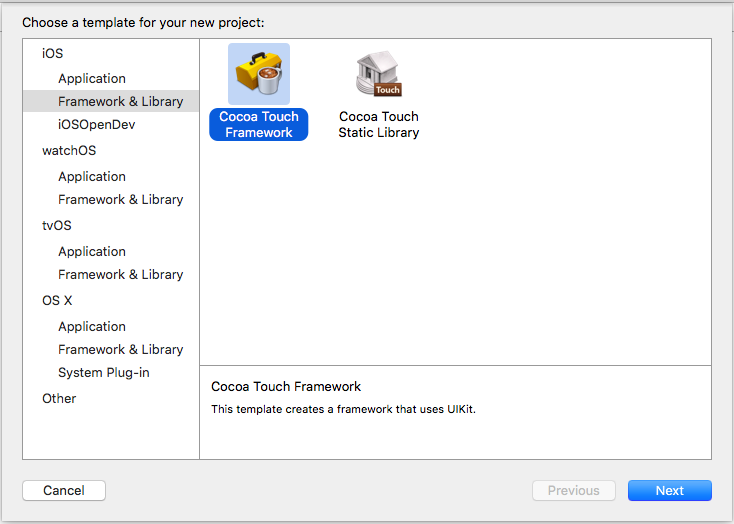
Task: Select the iOS category header
Action: (x=52, y=53)
